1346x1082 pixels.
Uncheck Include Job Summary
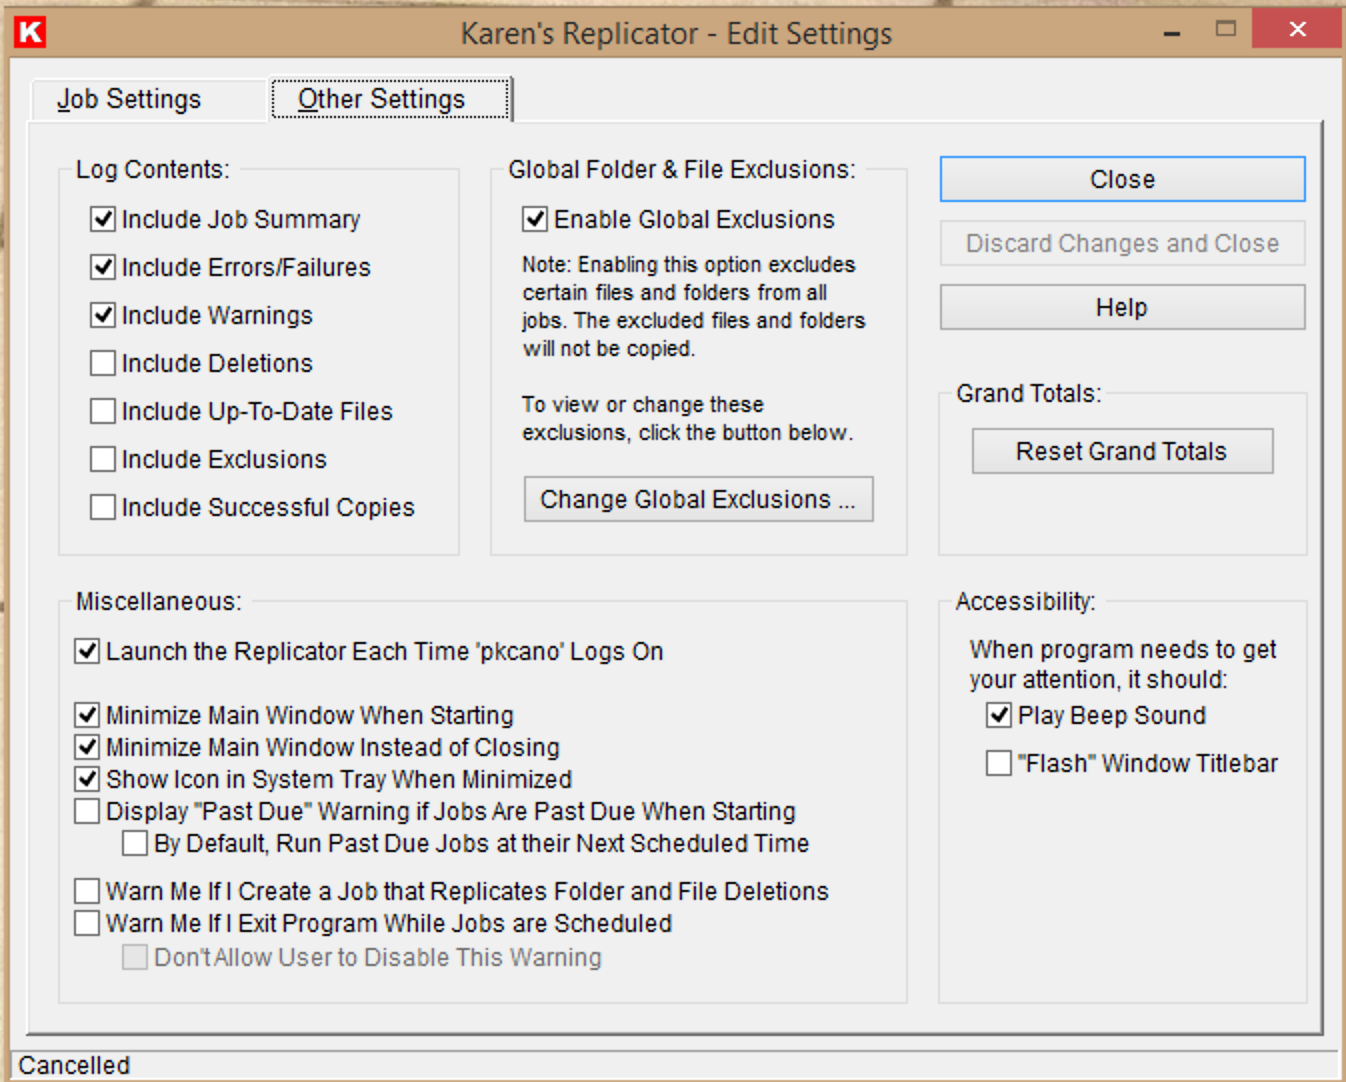[103, 219]
